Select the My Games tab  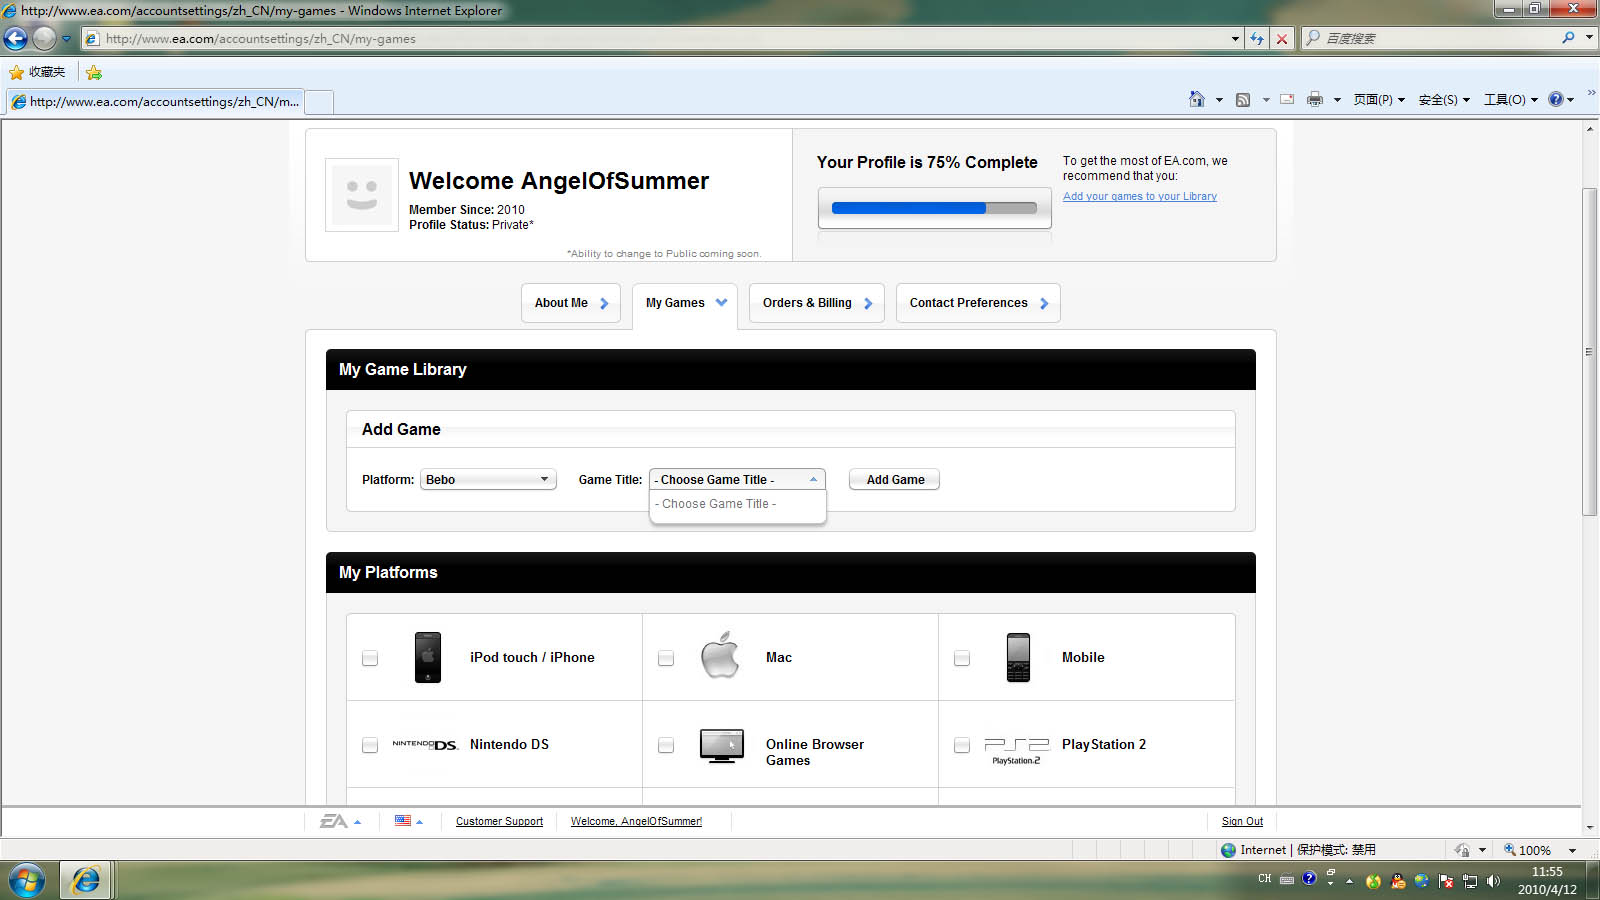click(685, 303)
